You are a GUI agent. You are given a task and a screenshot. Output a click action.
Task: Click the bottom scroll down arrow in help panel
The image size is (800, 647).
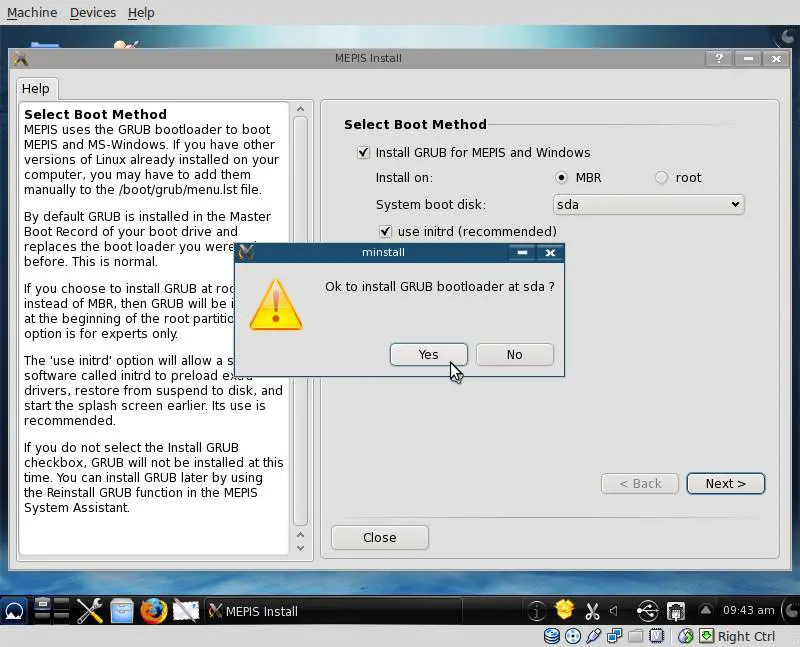301,548
